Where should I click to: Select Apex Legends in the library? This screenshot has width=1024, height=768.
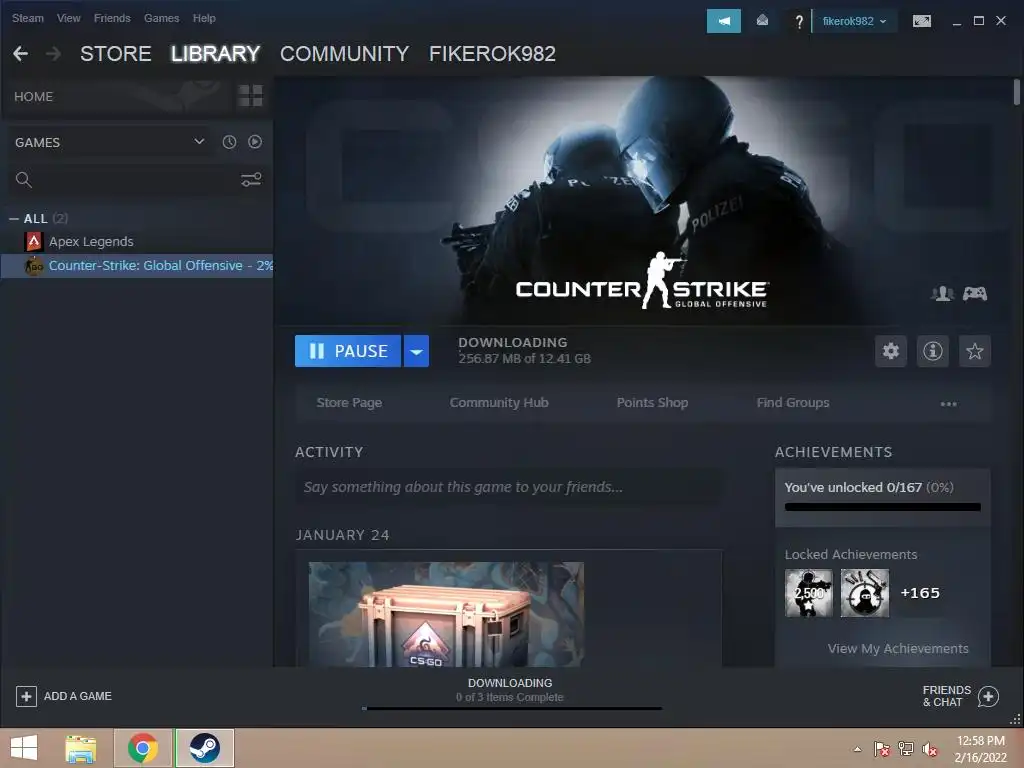pyautogui.click(x=91, y=242)
